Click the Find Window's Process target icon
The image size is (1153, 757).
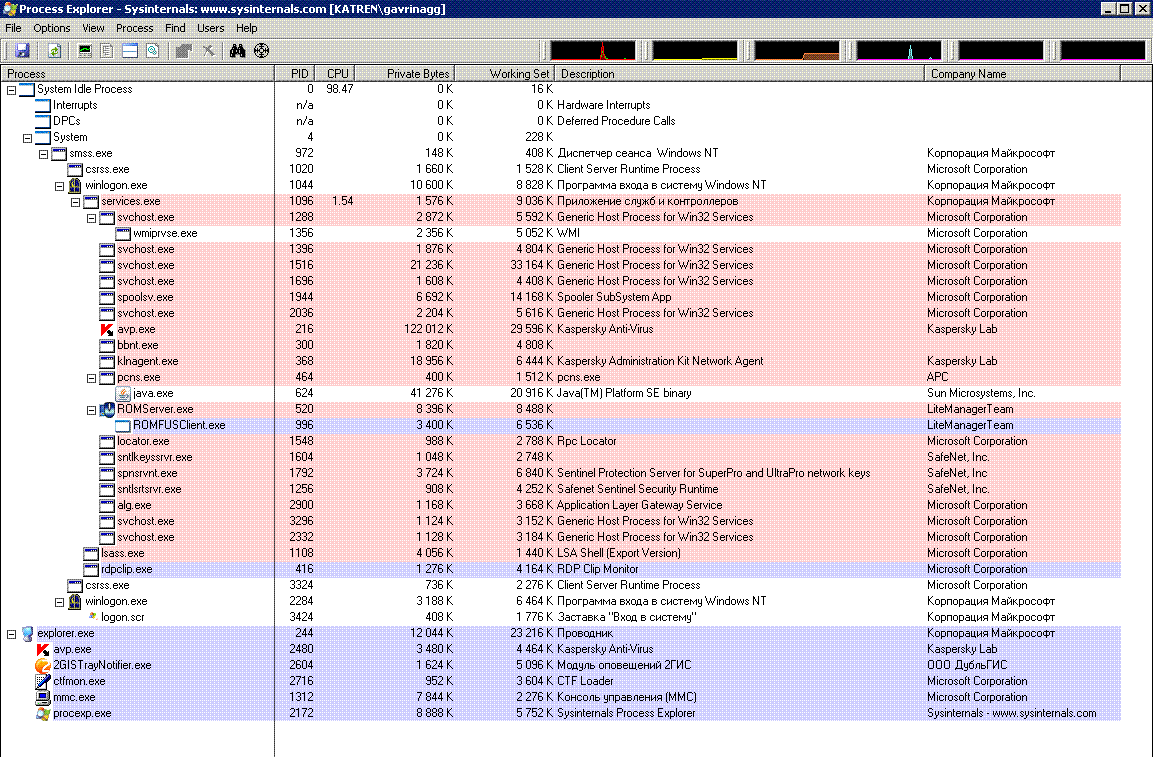click(x=261, y=51)
